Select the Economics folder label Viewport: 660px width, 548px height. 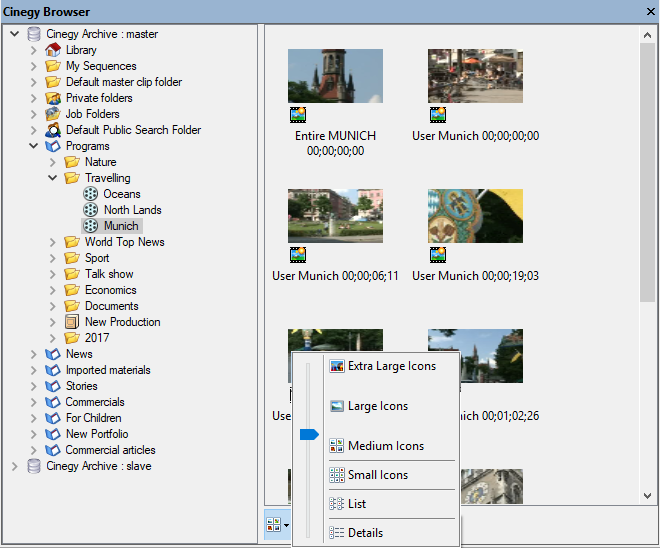click(111, 290)
